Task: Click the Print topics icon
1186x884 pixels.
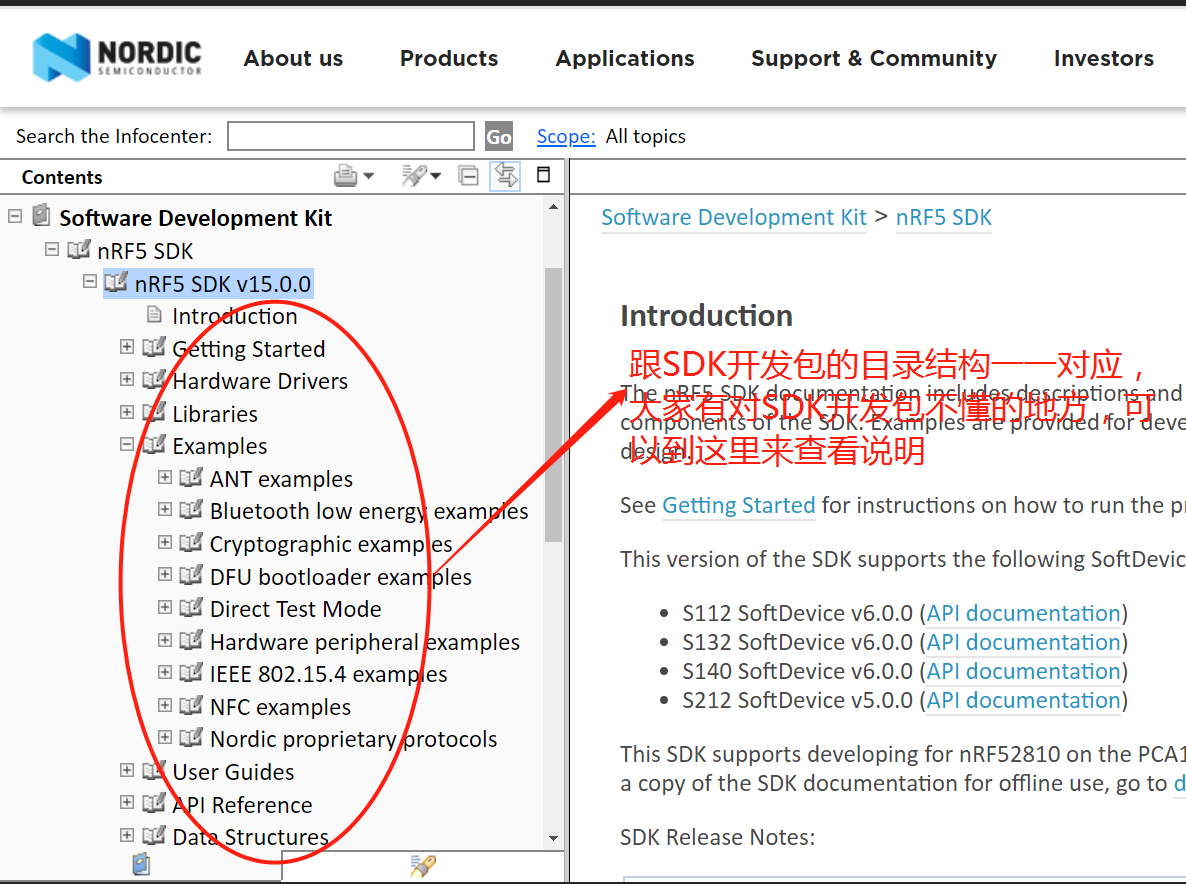Action: tap(346, 175)
